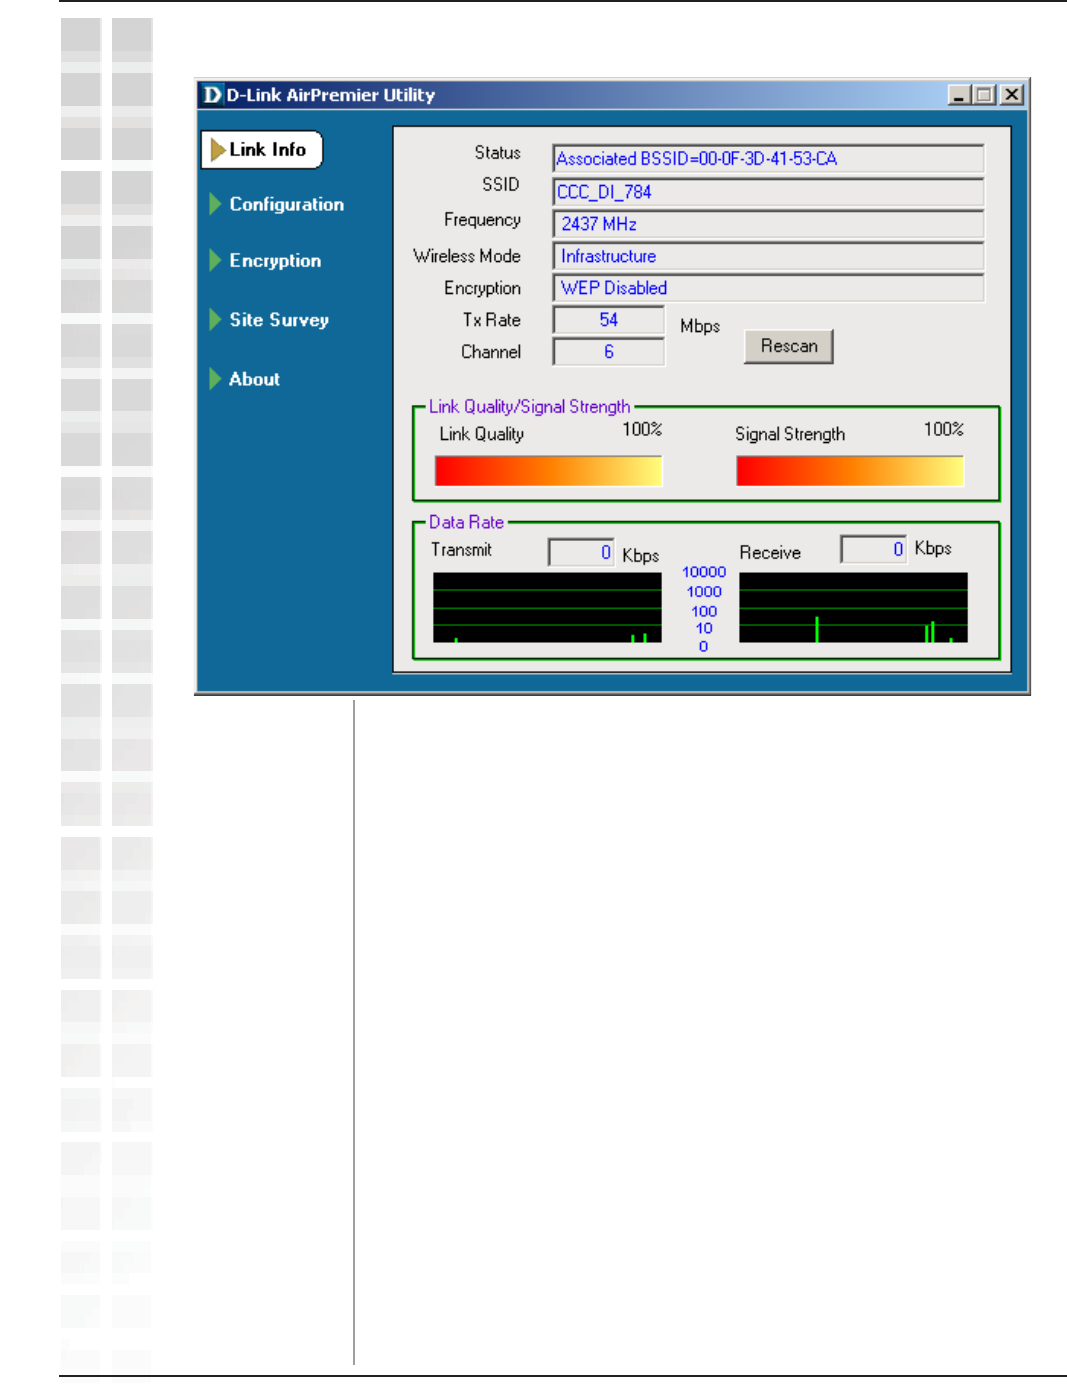Open the Link Info tab
The image size is (1067, 1394).
point(262,150)
